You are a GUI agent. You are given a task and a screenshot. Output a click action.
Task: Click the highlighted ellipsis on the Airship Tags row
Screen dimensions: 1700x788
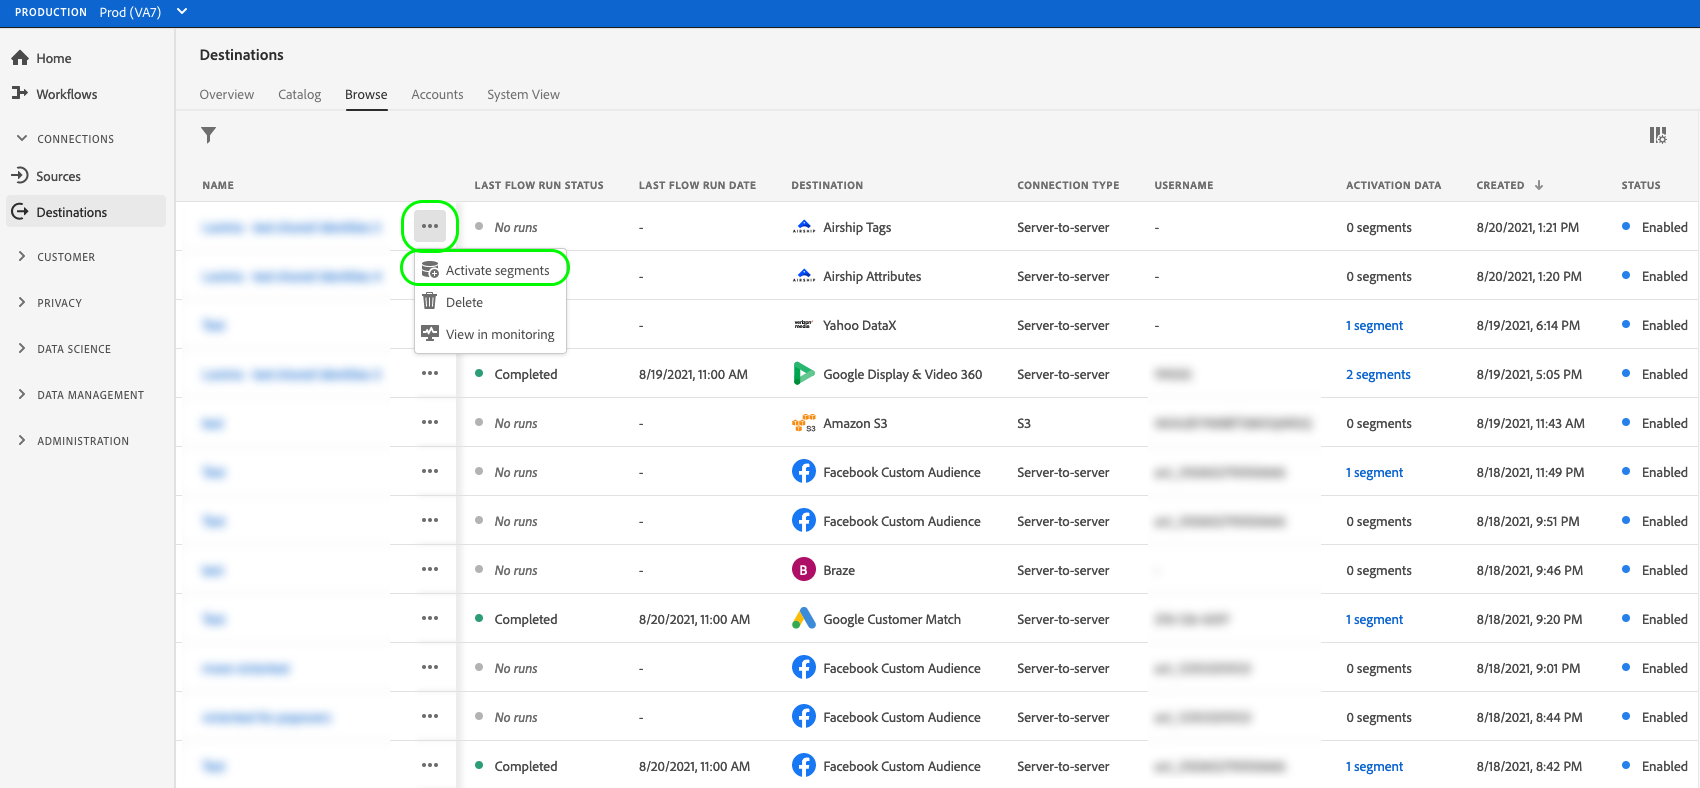[430, 226]
